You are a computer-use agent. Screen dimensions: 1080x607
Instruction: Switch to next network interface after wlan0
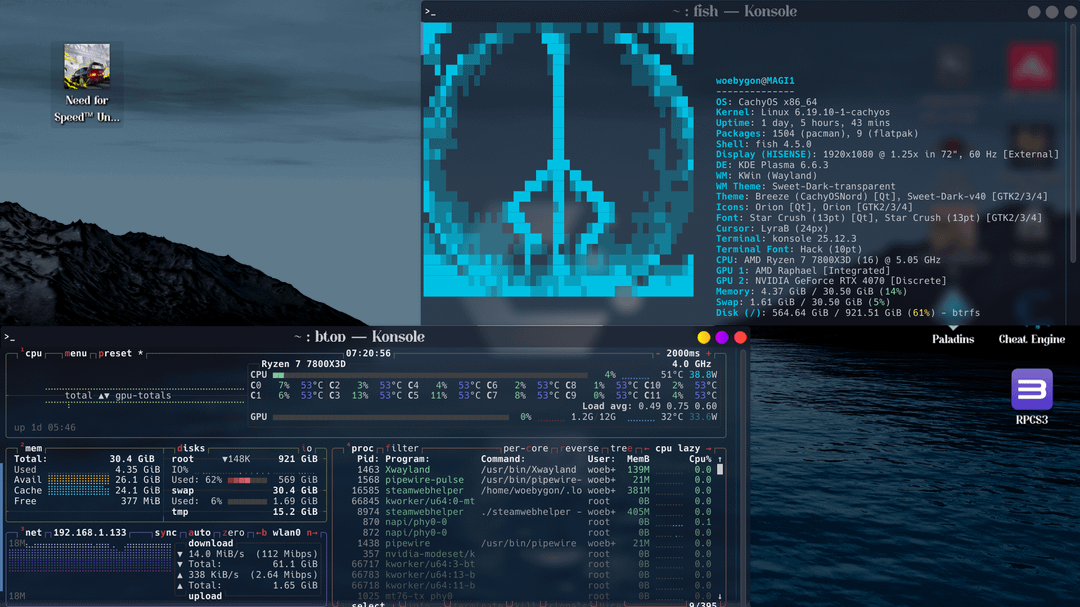pos(312,533)
